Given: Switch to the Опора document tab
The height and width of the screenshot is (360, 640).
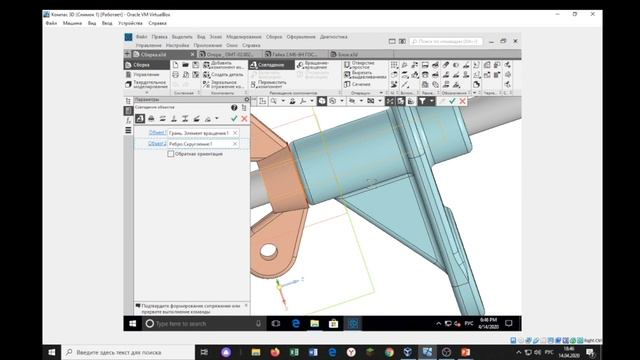Looking at the screenshot, I should point(230,54).
